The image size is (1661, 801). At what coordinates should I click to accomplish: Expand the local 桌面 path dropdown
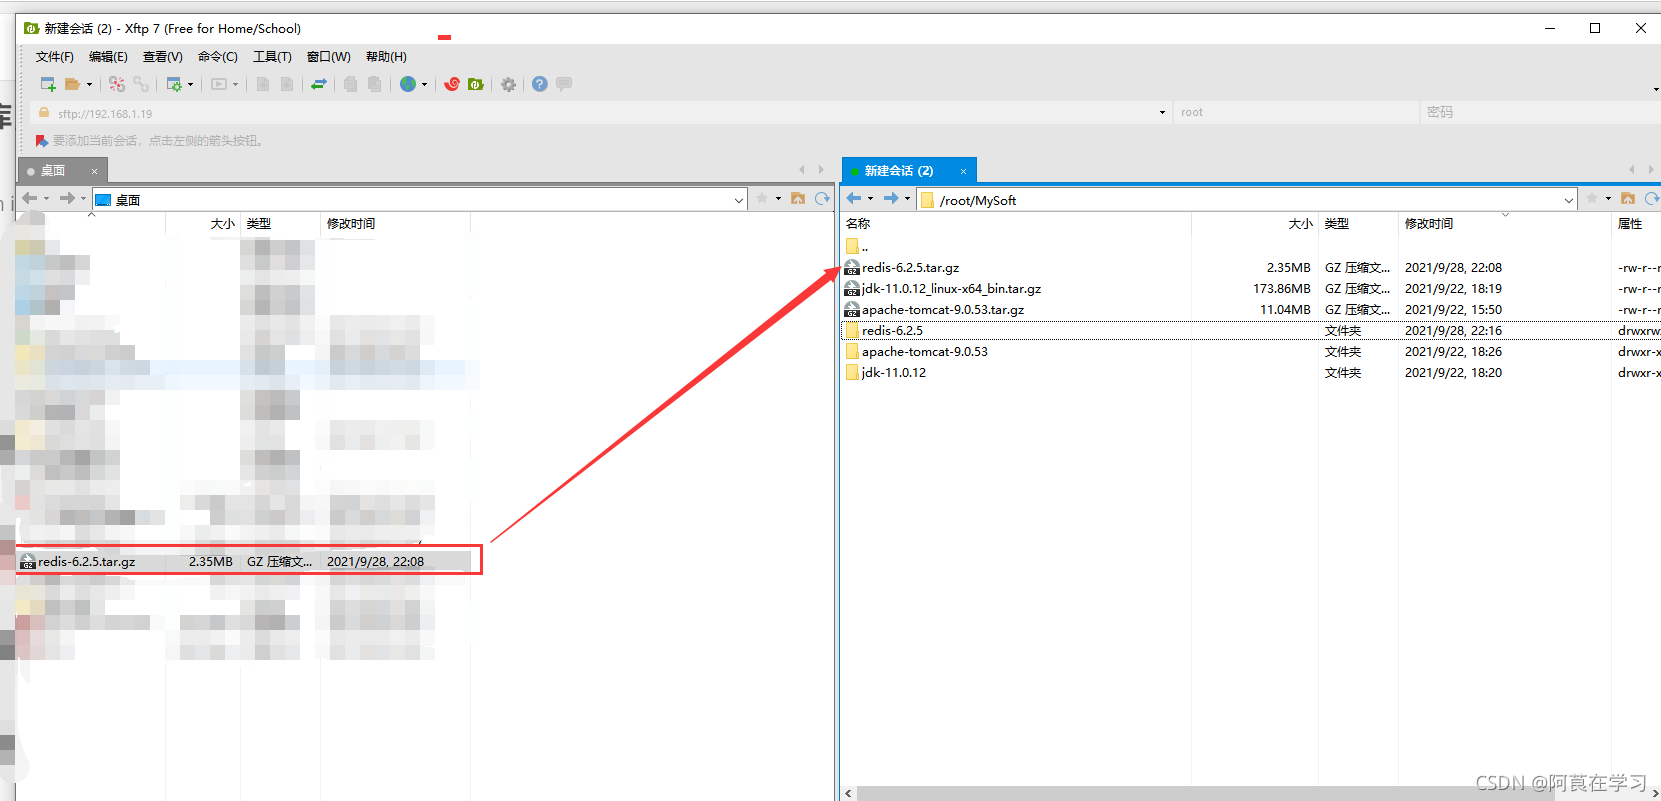739,200
